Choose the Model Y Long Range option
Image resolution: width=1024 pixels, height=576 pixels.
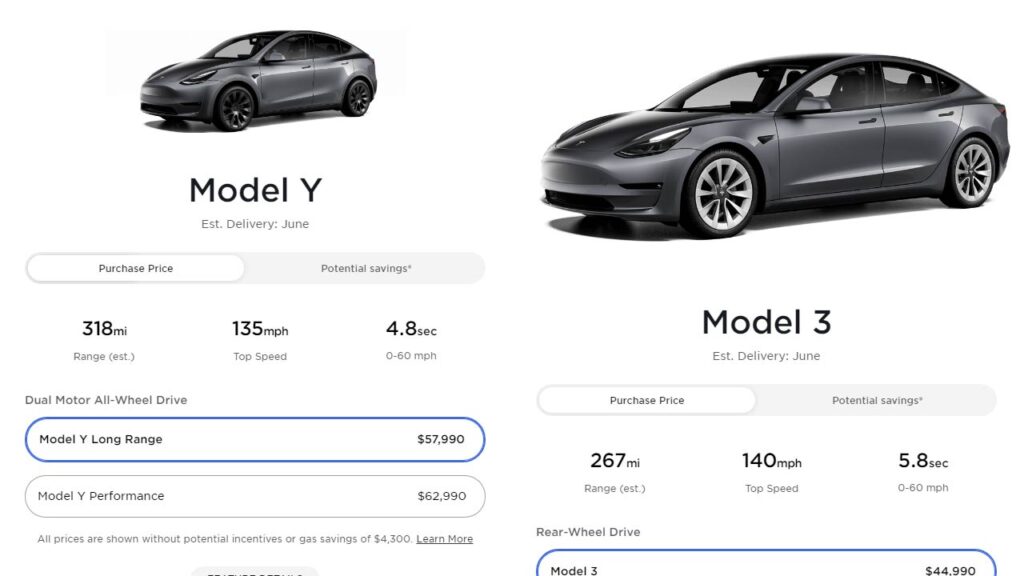(255, 439)
